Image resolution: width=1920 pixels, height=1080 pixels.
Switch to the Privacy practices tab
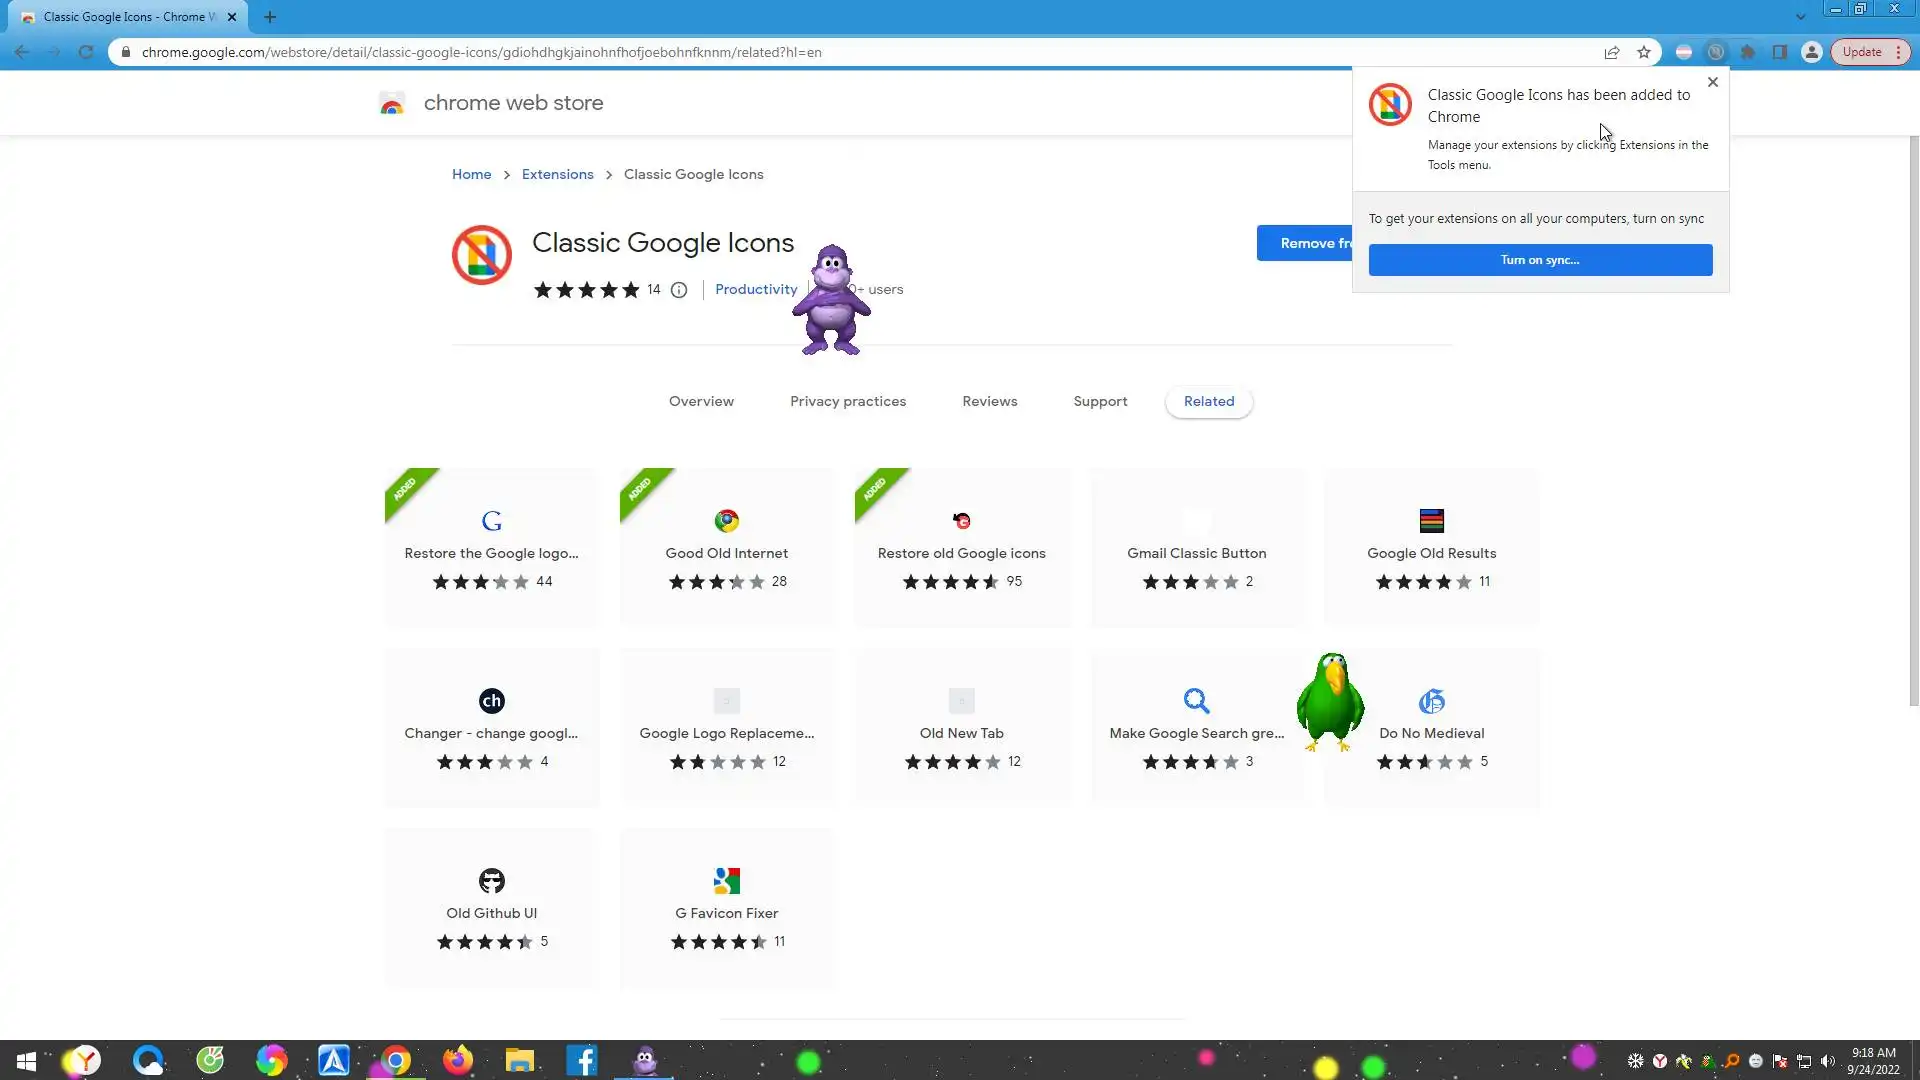click(x=847, y=401)
